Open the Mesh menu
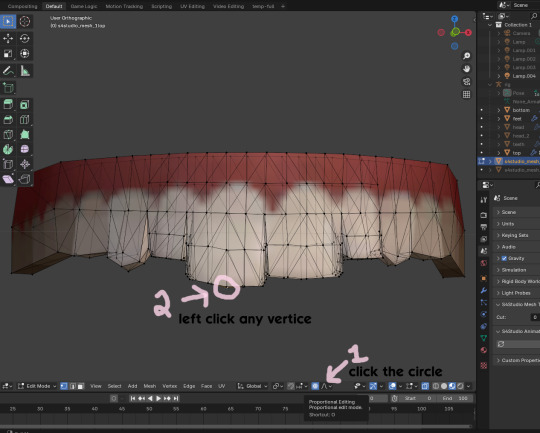The image size is (540, 433). pos(149,386)
